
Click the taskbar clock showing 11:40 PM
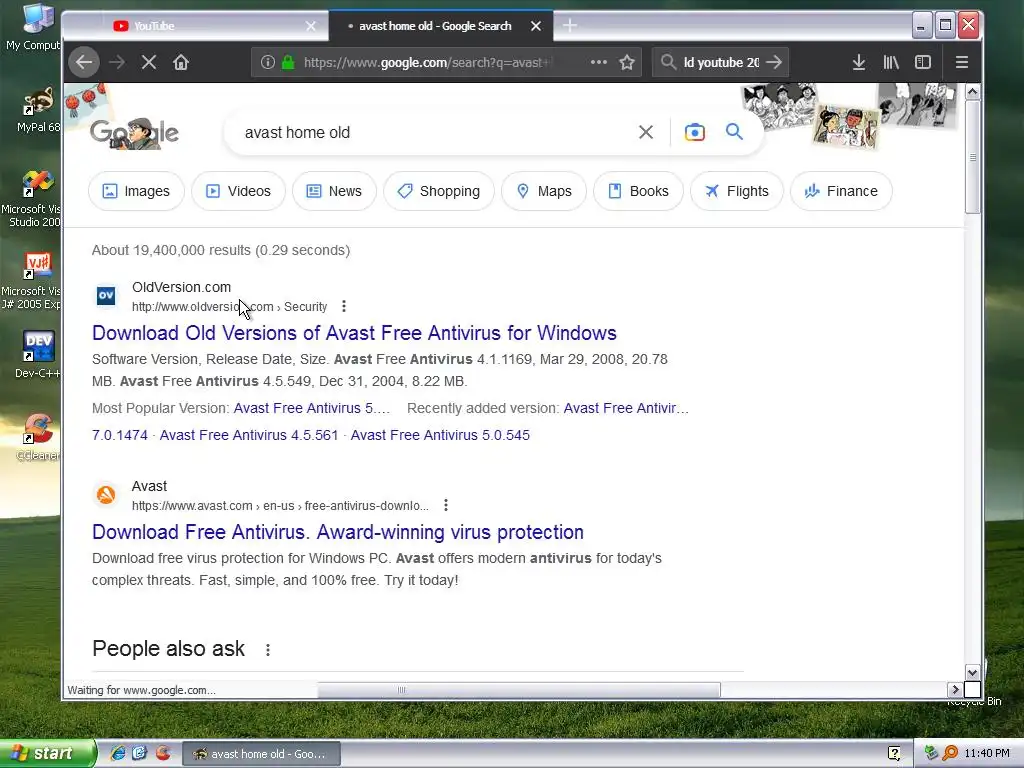(x=987, y=754)
